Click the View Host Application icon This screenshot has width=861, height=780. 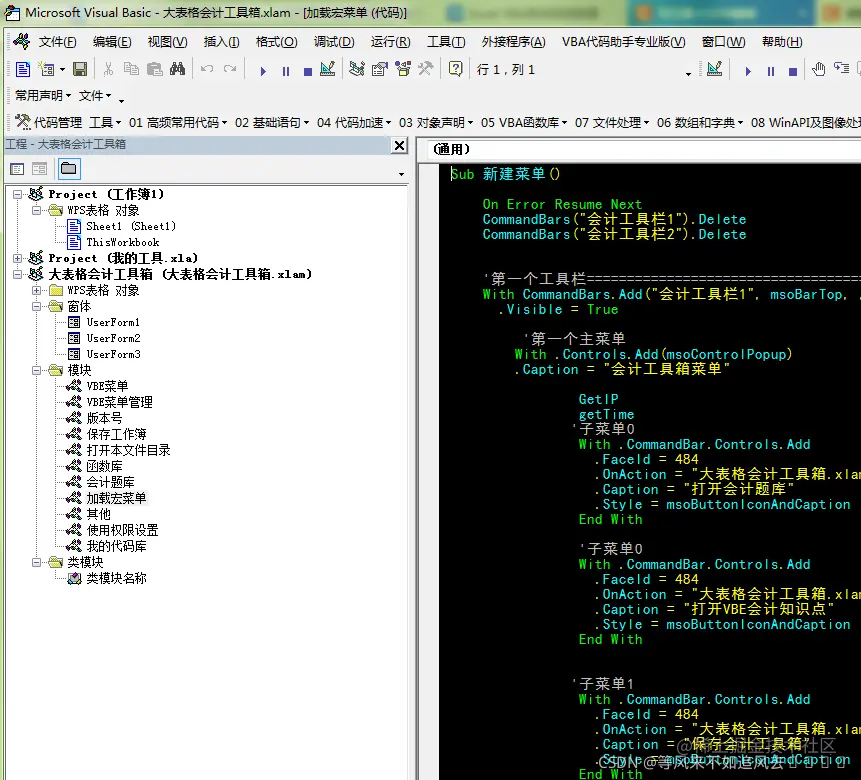click(23, 69)
